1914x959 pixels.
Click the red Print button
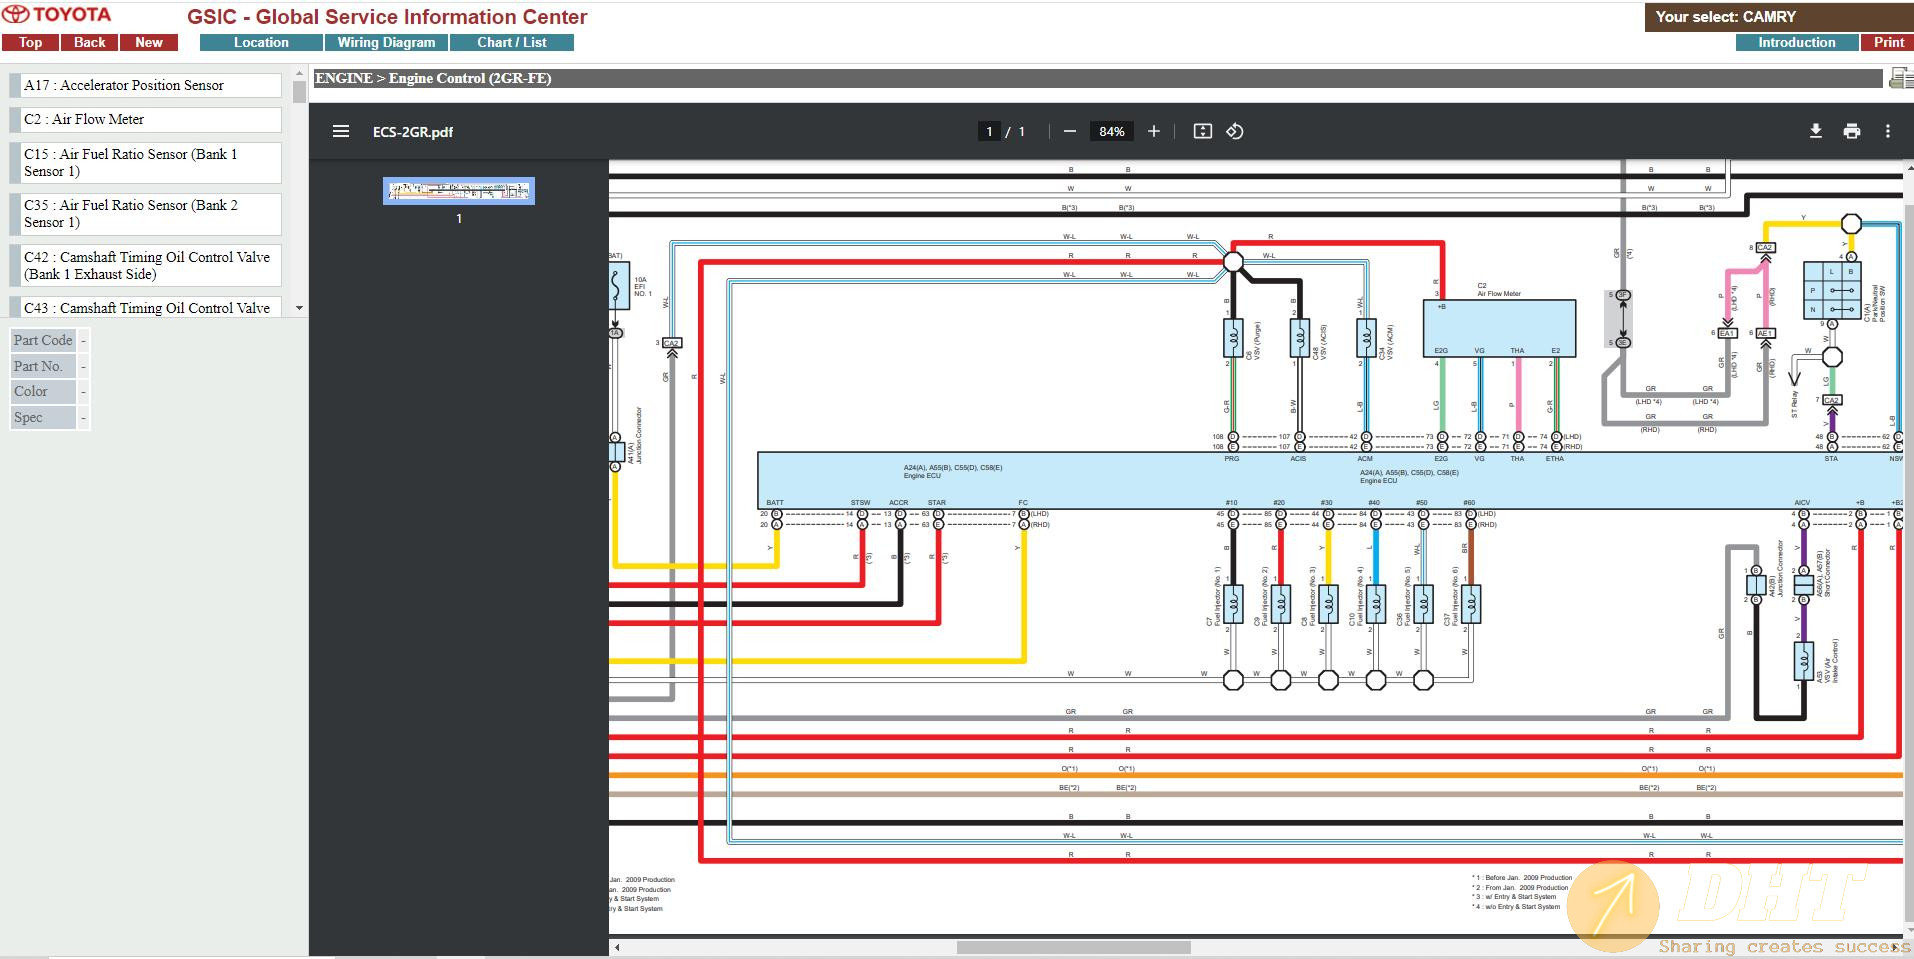pos(1888,42)
